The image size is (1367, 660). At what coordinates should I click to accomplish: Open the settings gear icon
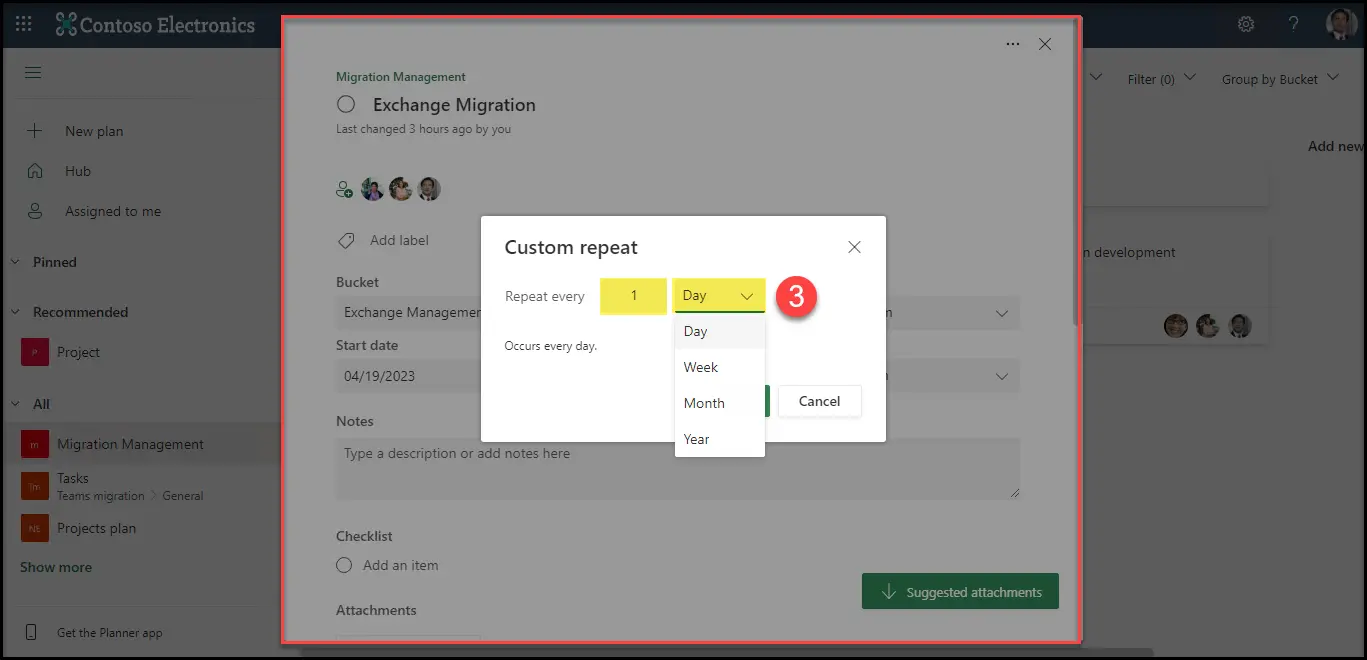click(1246, 24)
